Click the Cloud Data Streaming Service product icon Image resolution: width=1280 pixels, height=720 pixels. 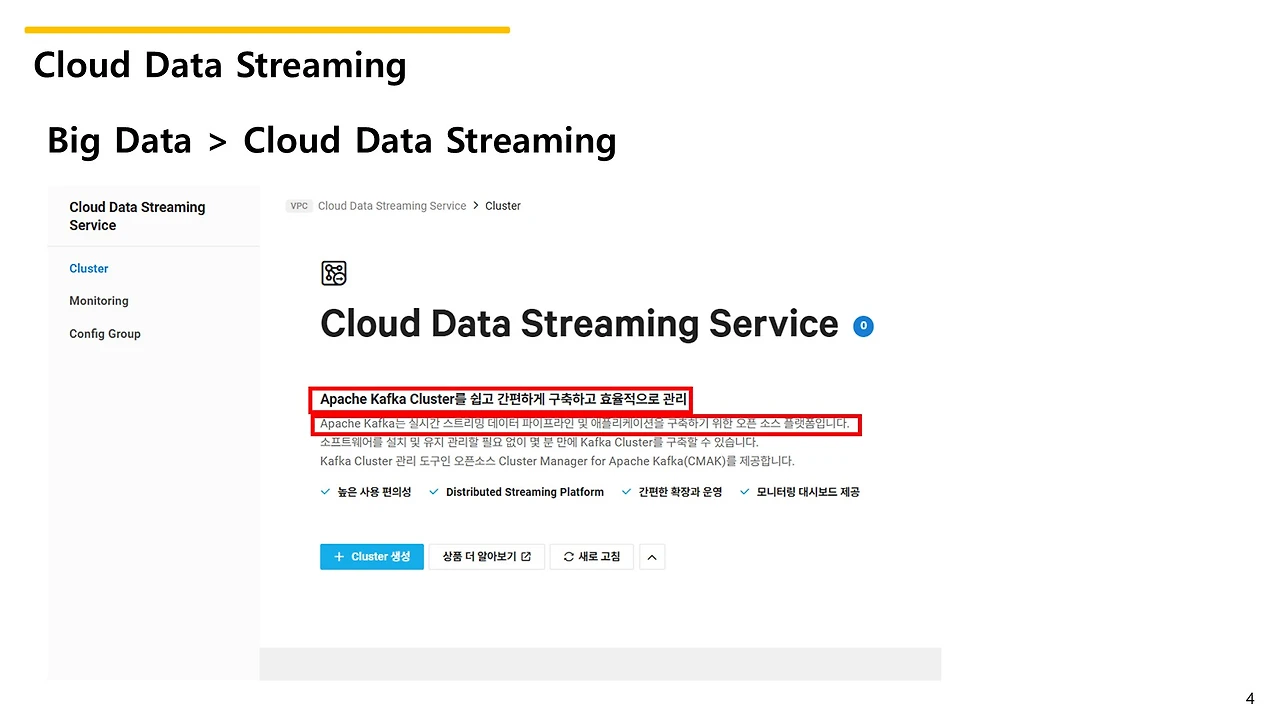334,273
